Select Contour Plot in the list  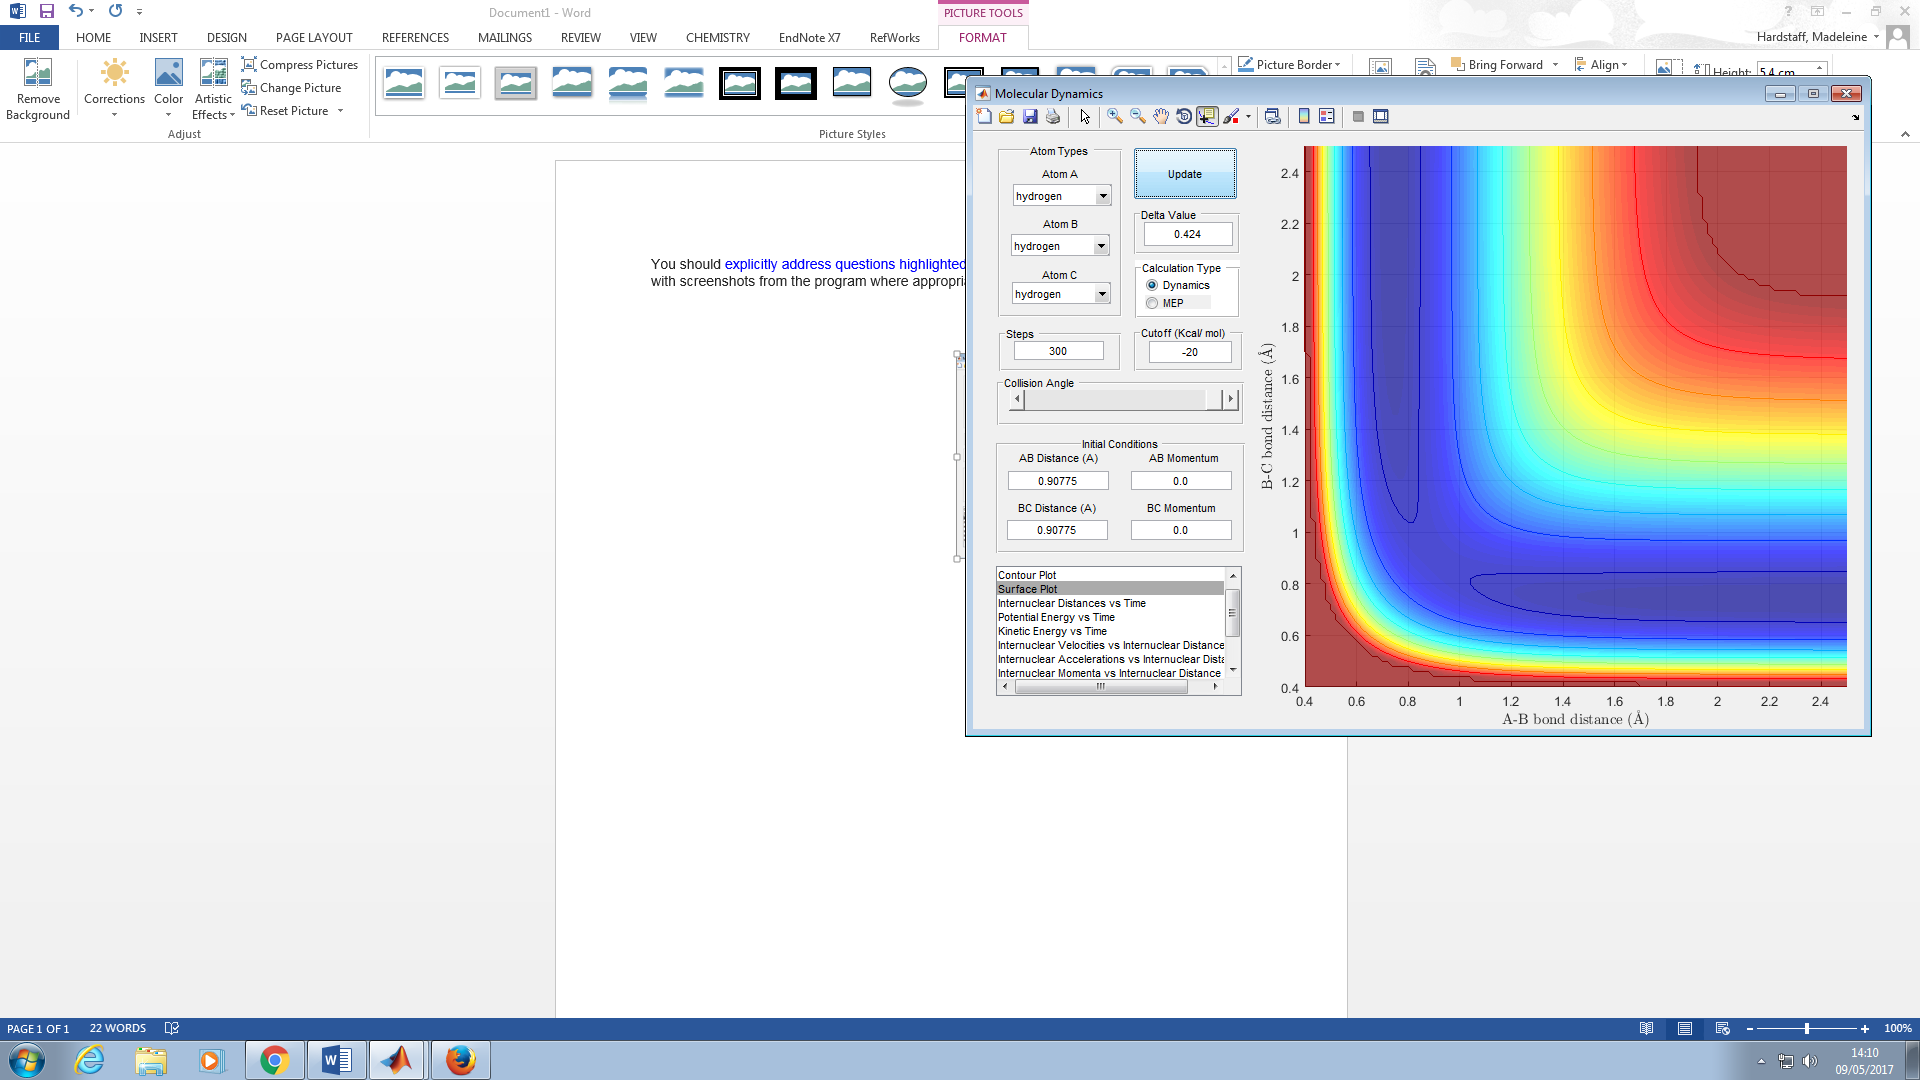pyautogui.click(x=1027, y=575)
